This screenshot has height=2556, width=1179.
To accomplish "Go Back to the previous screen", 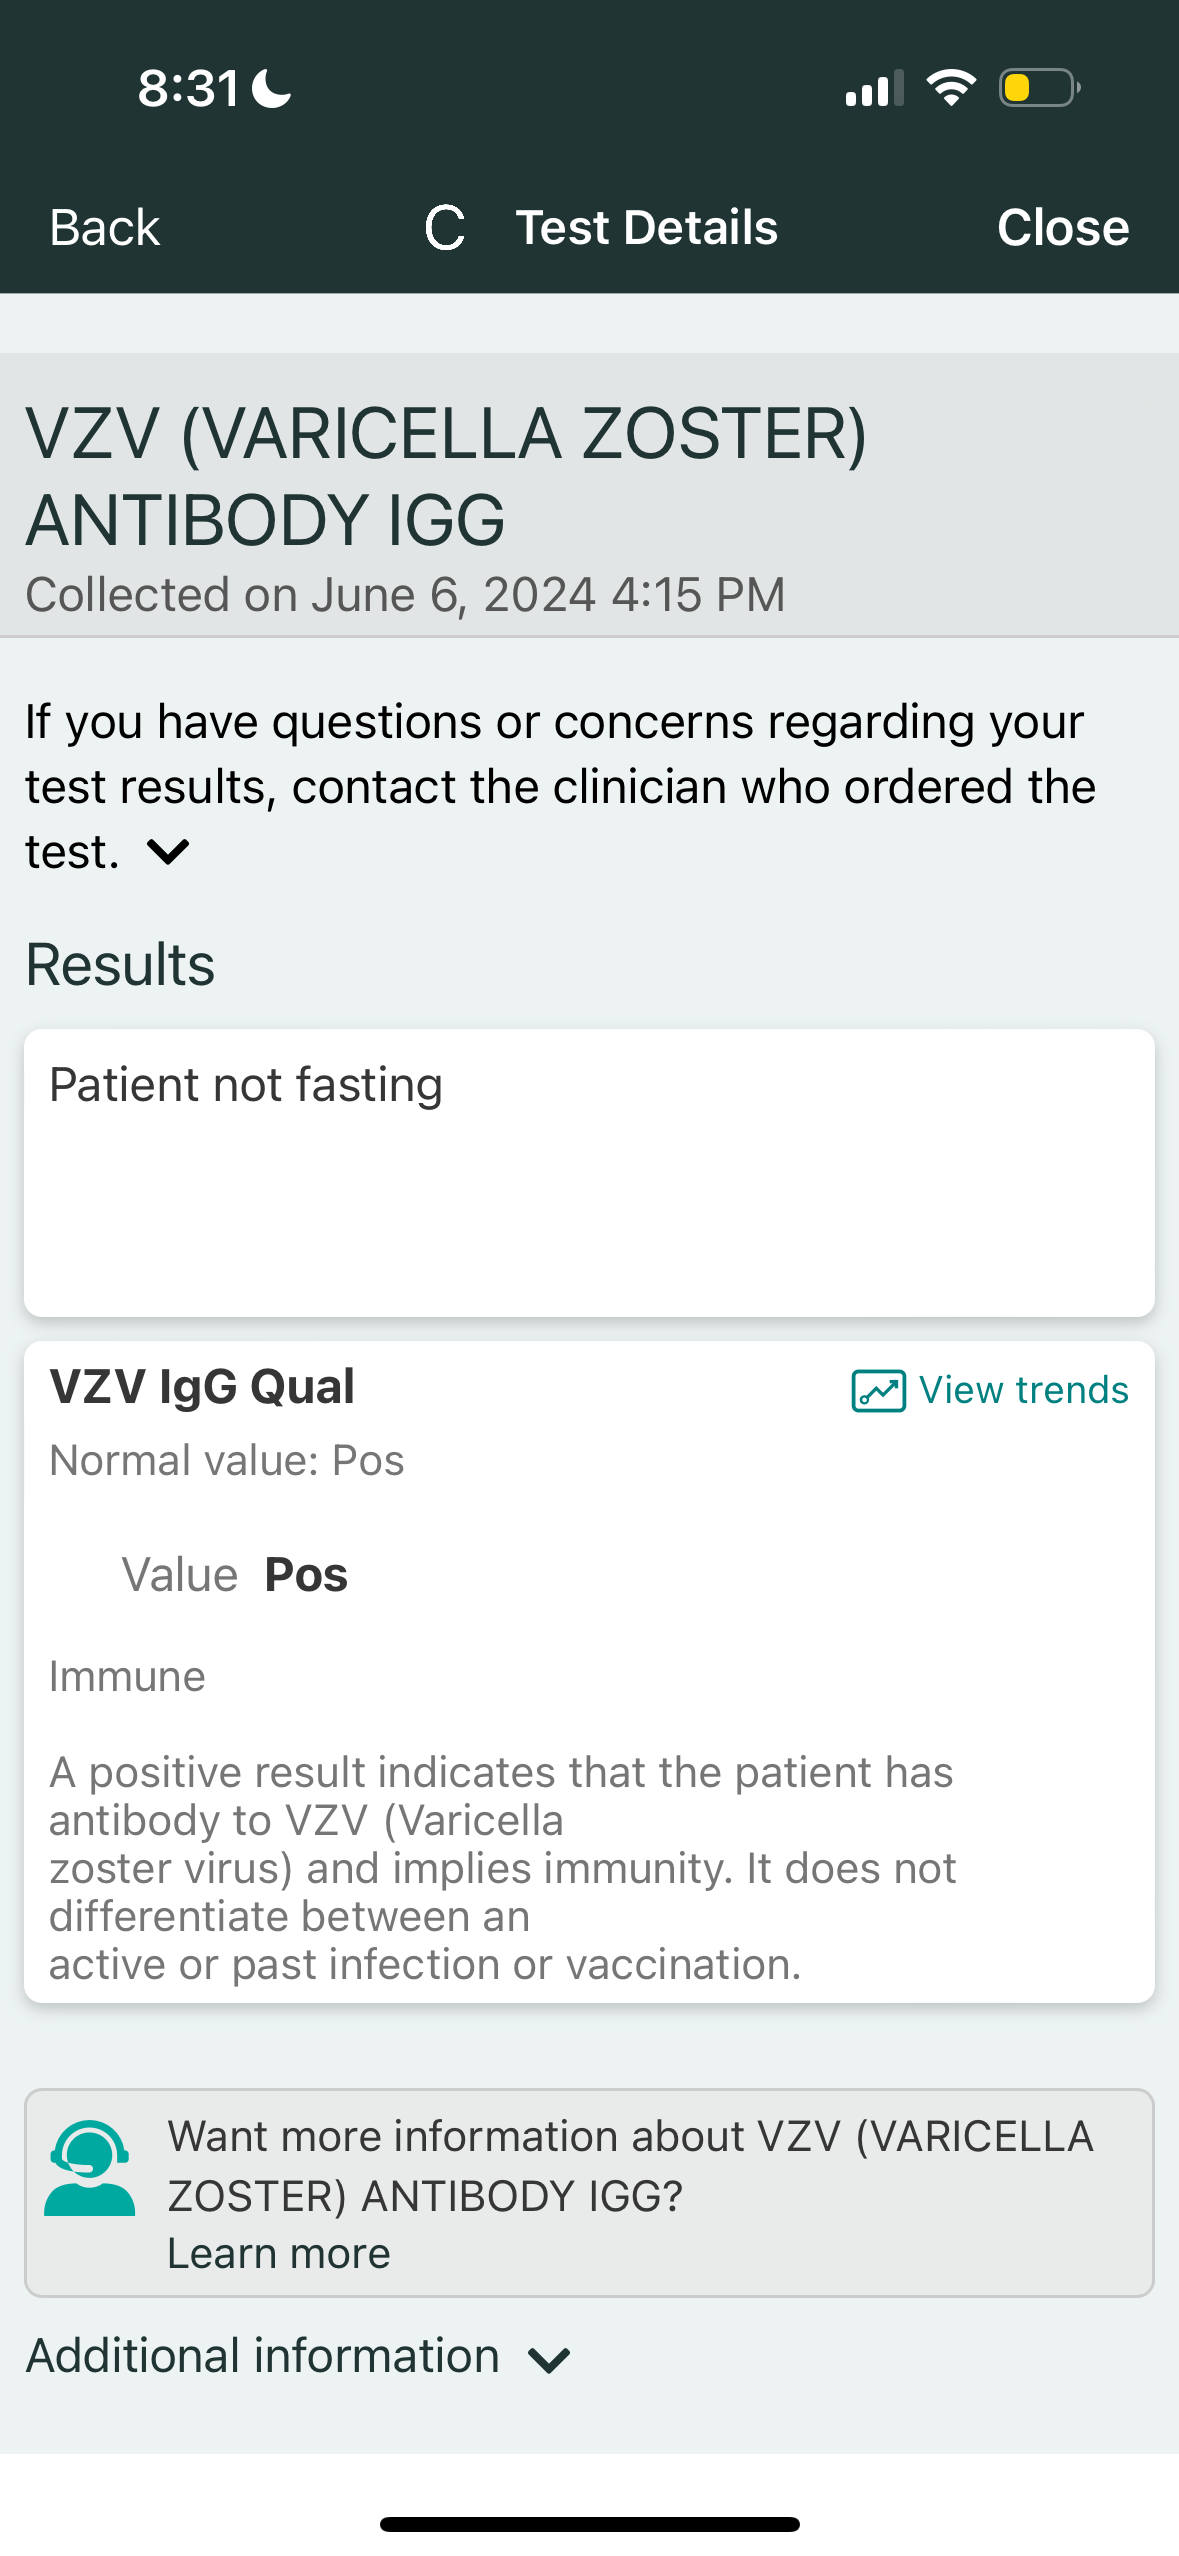I will tap(105, 228).
